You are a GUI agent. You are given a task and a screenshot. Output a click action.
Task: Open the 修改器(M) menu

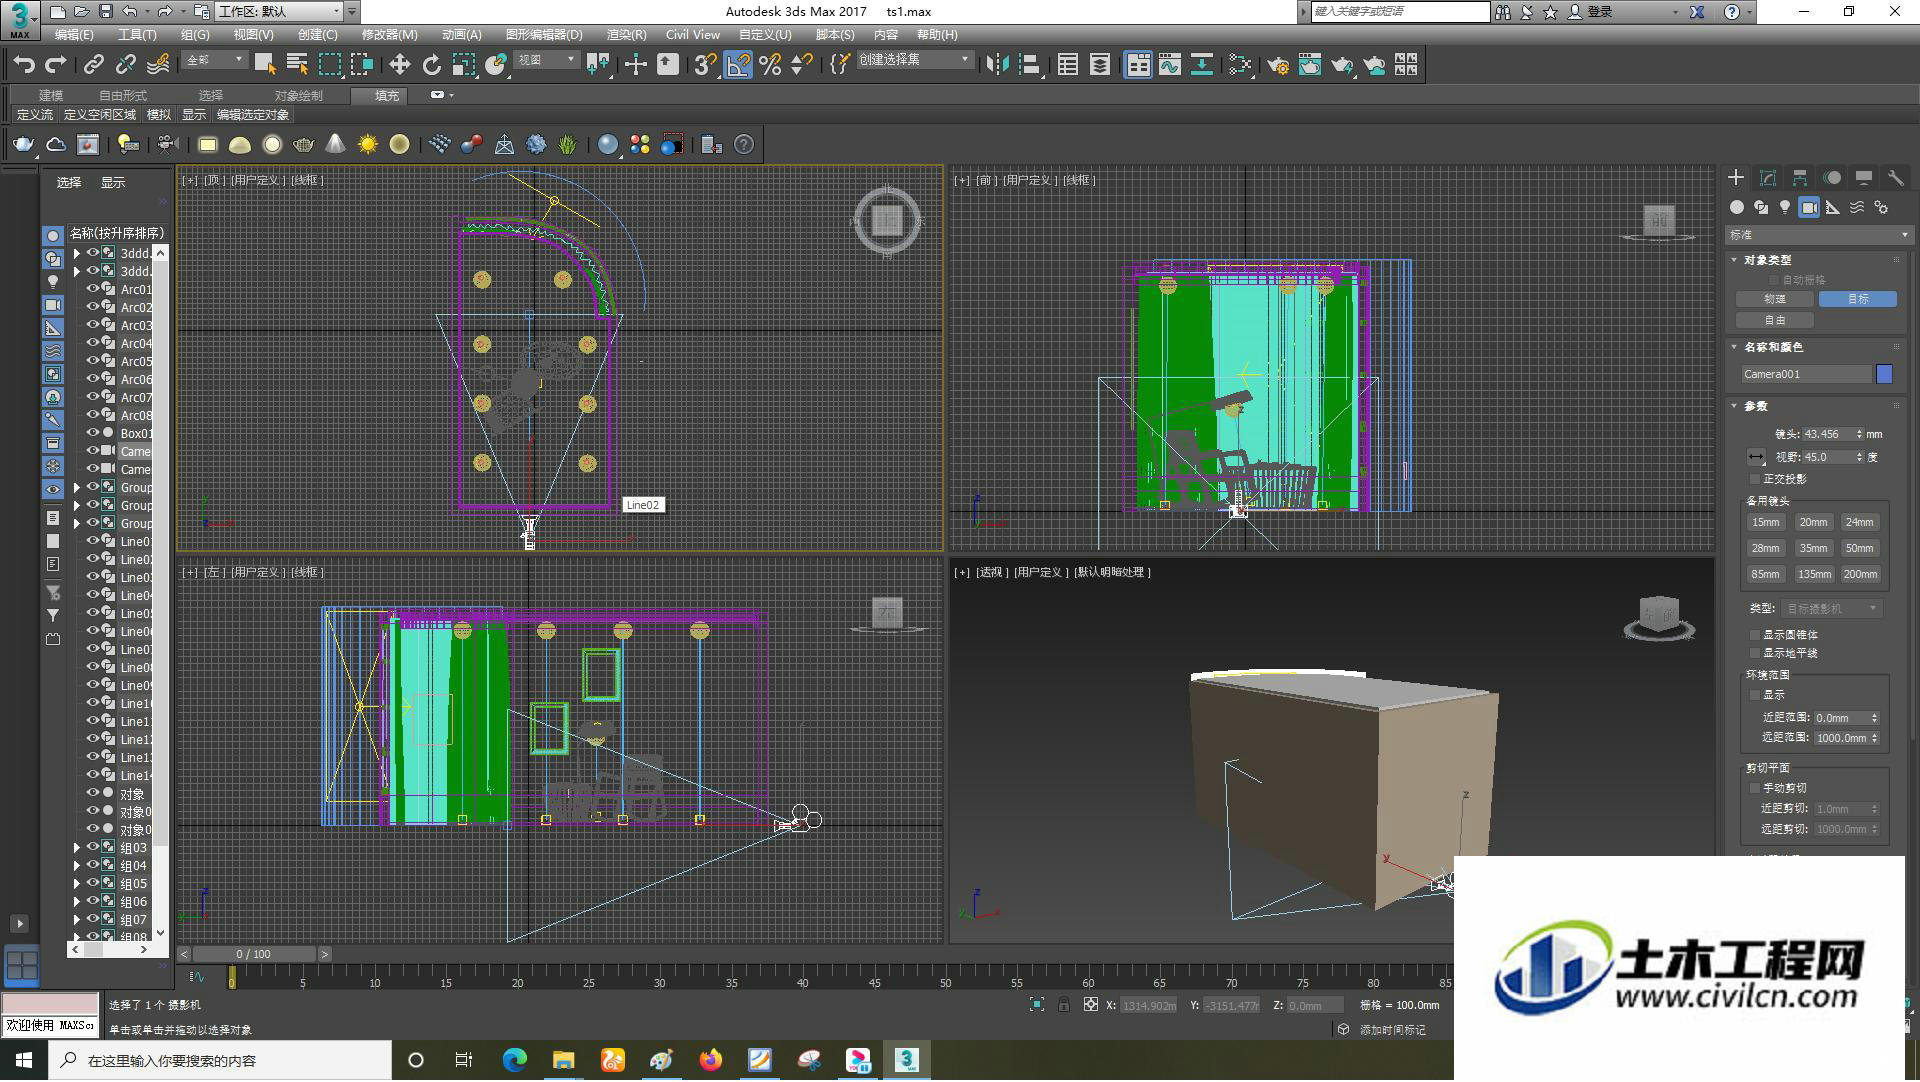tap(389, 35)
